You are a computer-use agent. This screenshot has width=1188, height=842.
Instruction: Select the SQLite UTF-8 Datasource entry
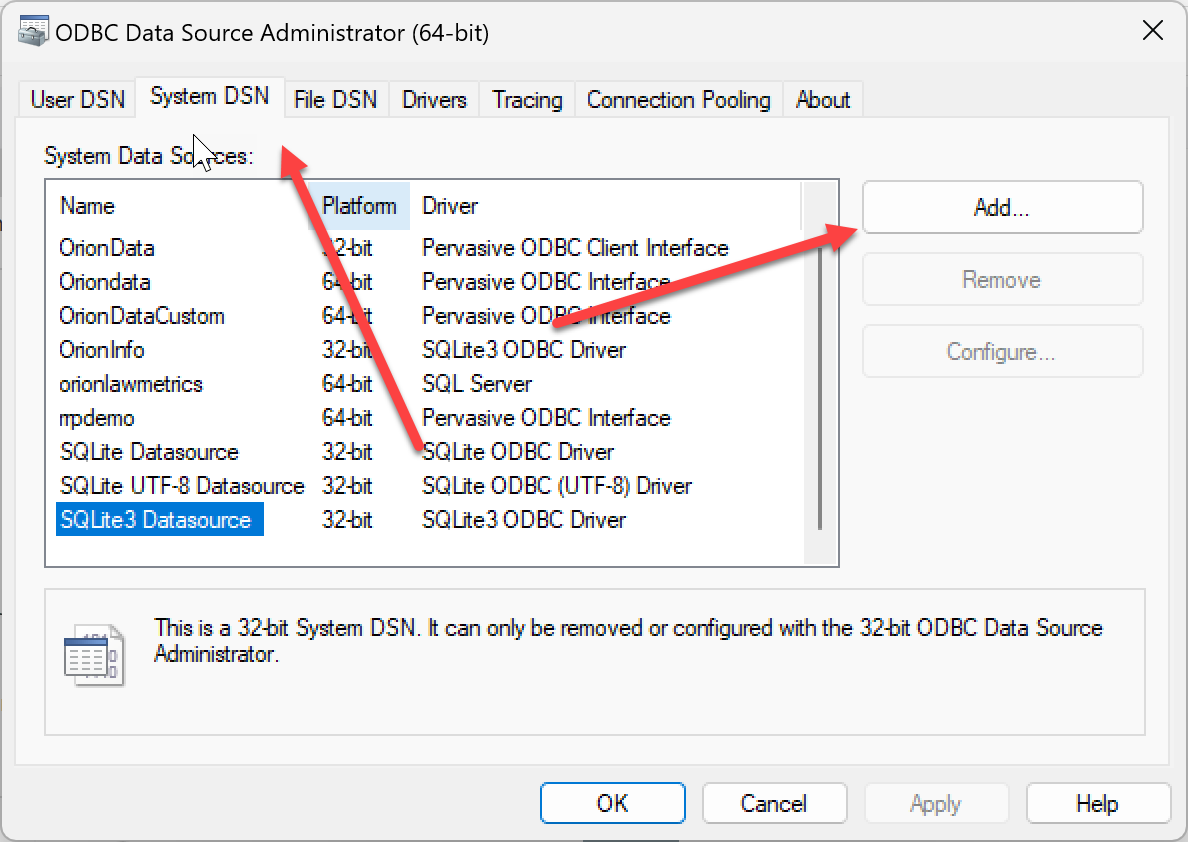181,485
